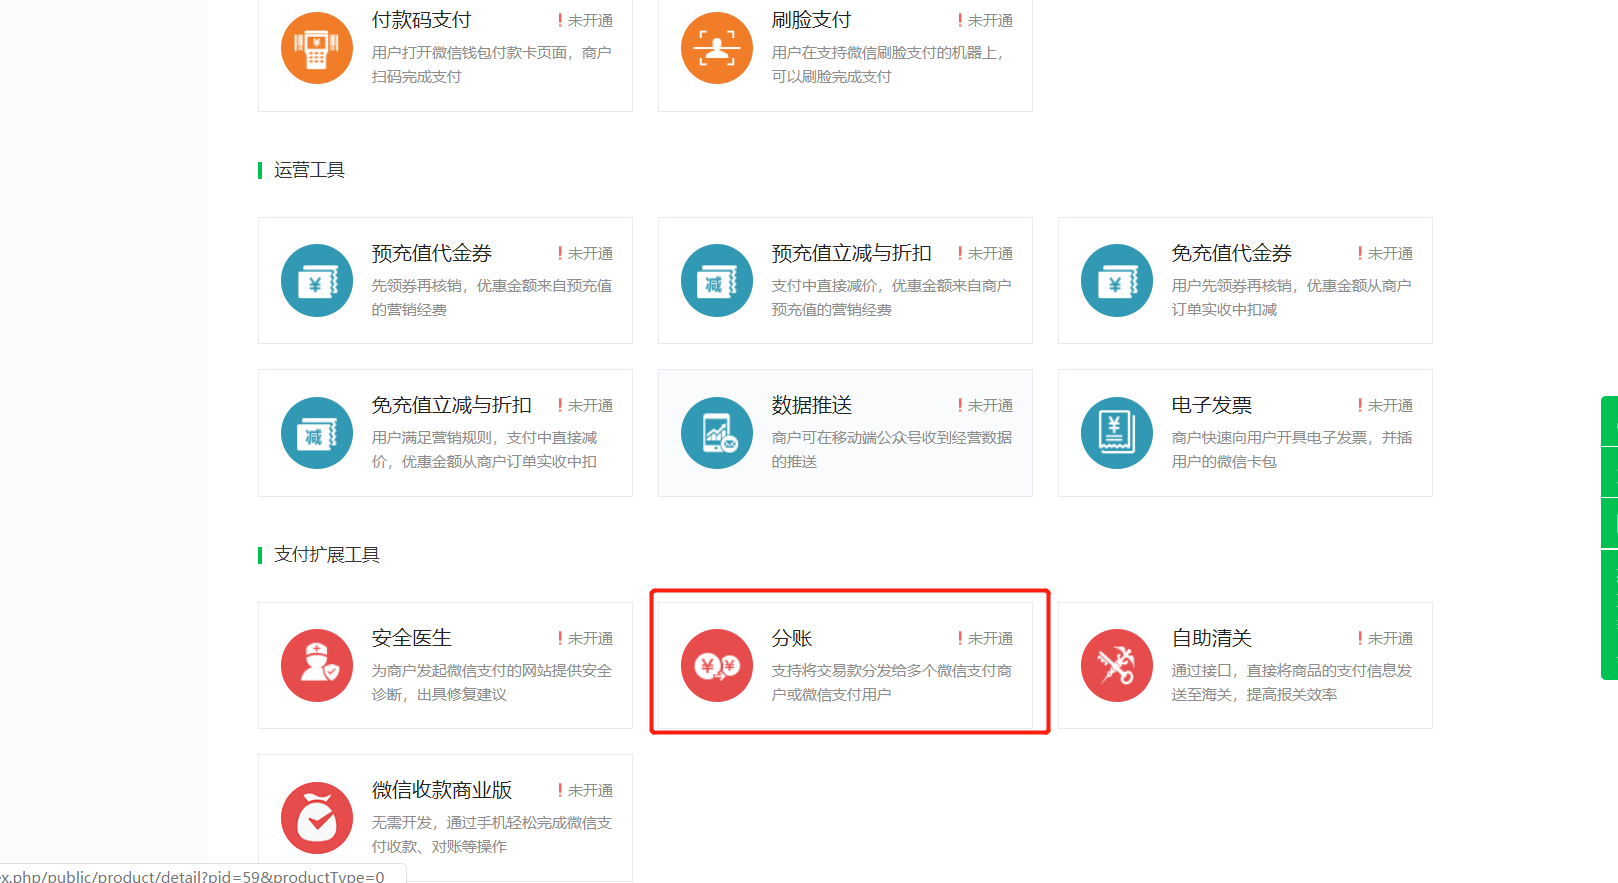Viewport: 1618px width, 883px height.
Task: Click the 支付扩展工具 section heading
Action: point(326,555)
